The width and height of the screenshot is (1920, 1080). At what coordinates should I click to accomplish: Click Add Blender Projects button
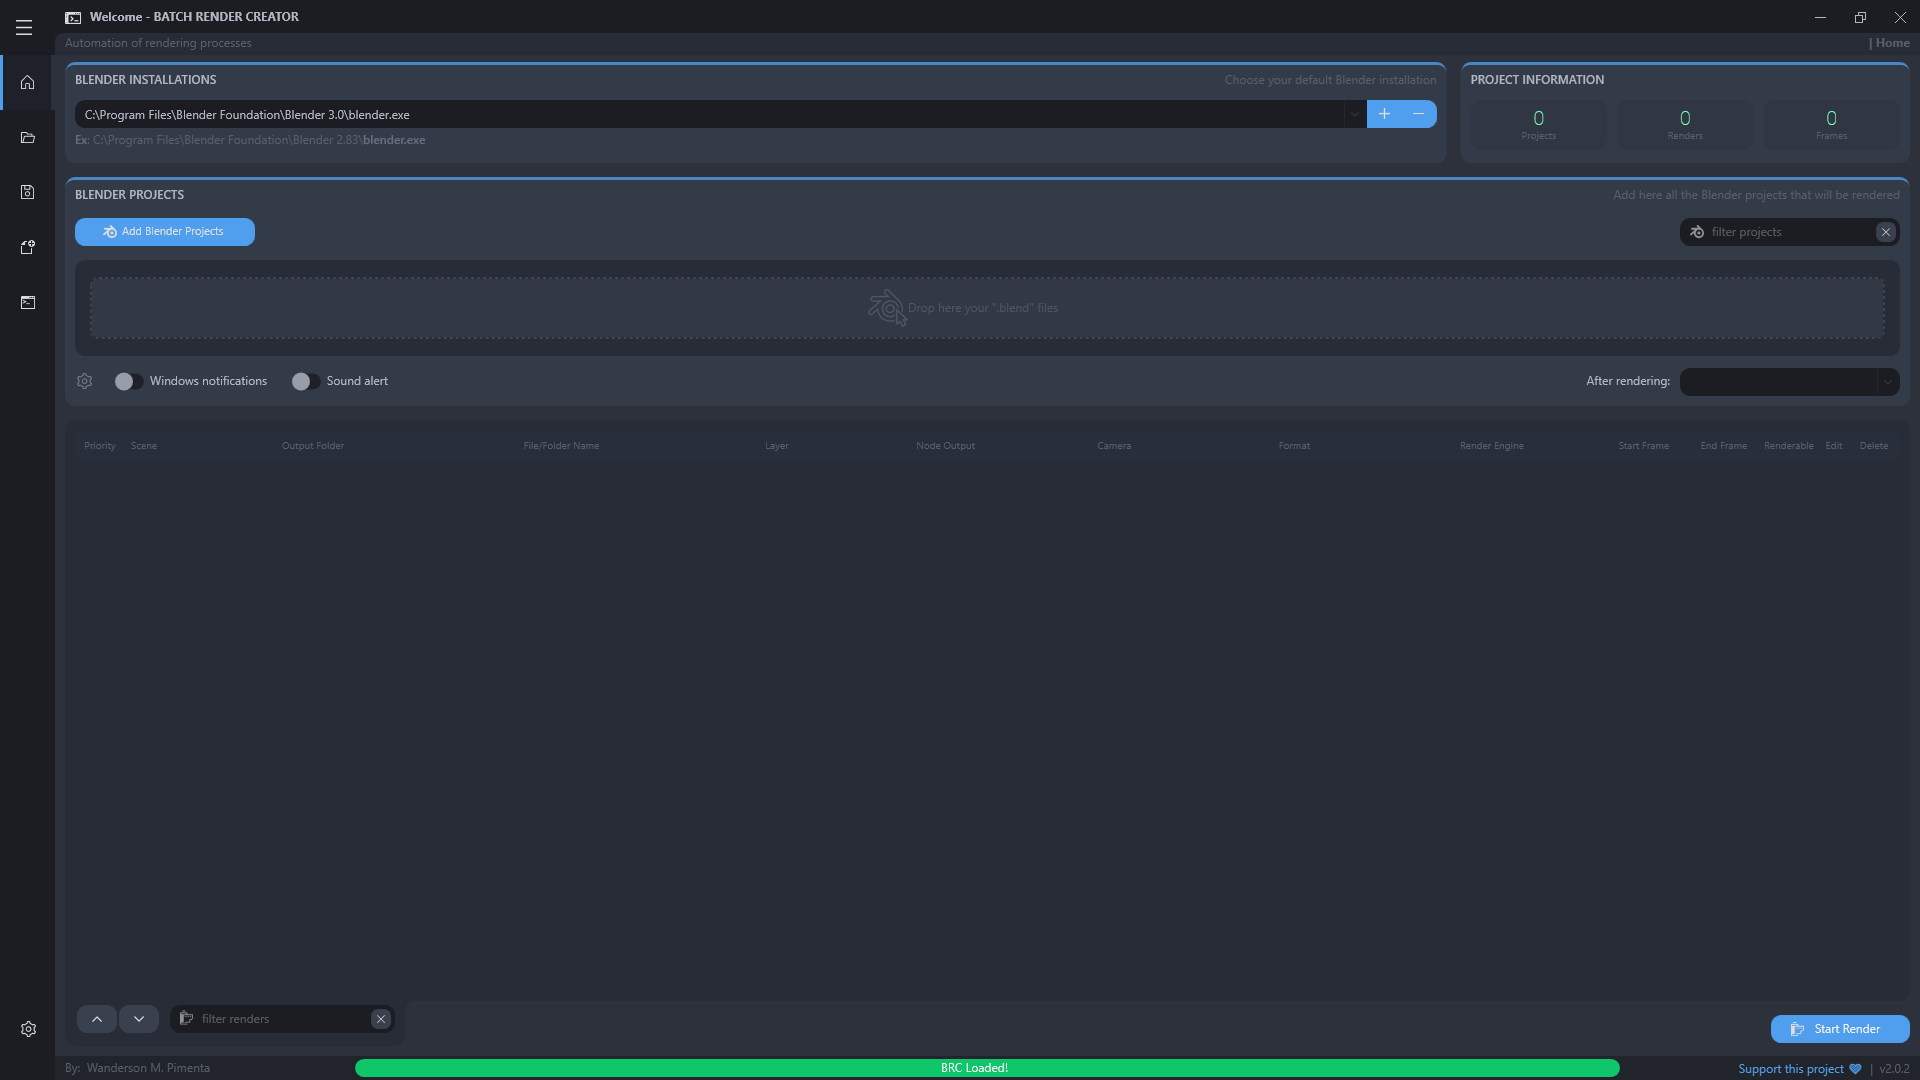(x=165, y=231)
